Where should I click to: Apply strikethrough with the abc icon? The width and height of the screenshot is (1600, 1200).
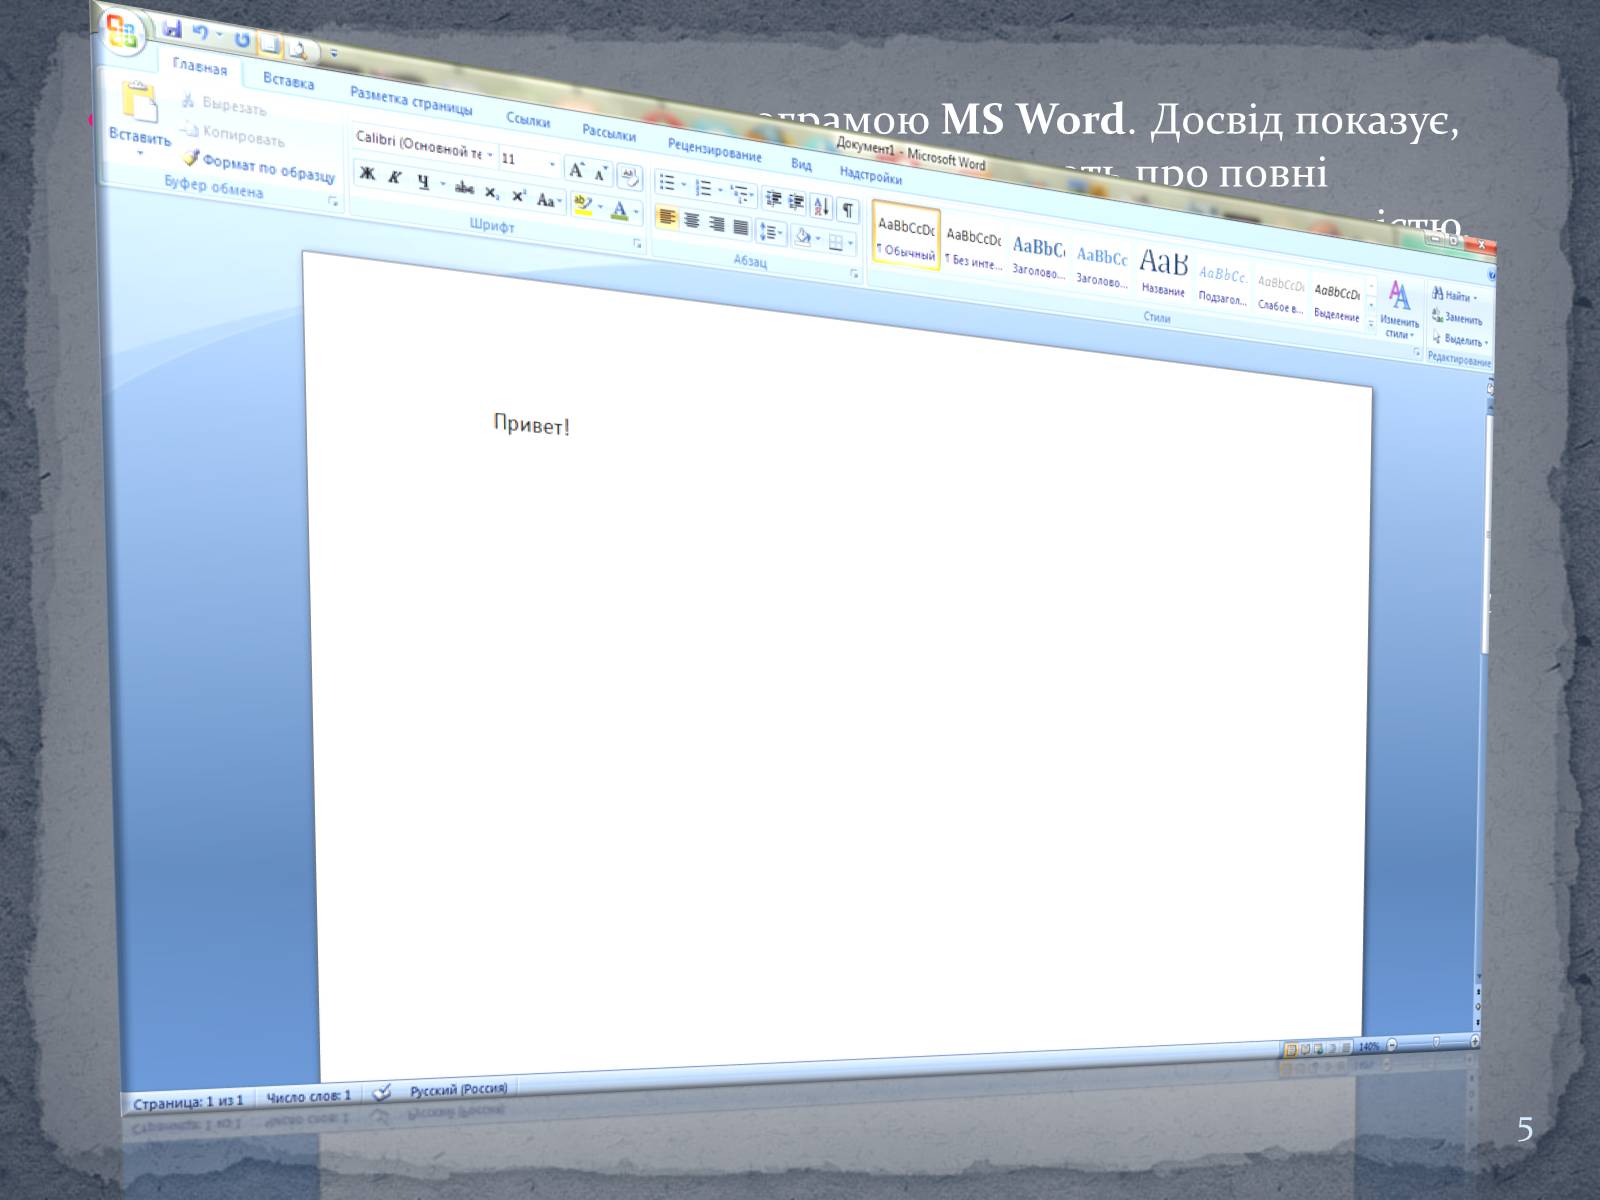[x=464, y=187]
